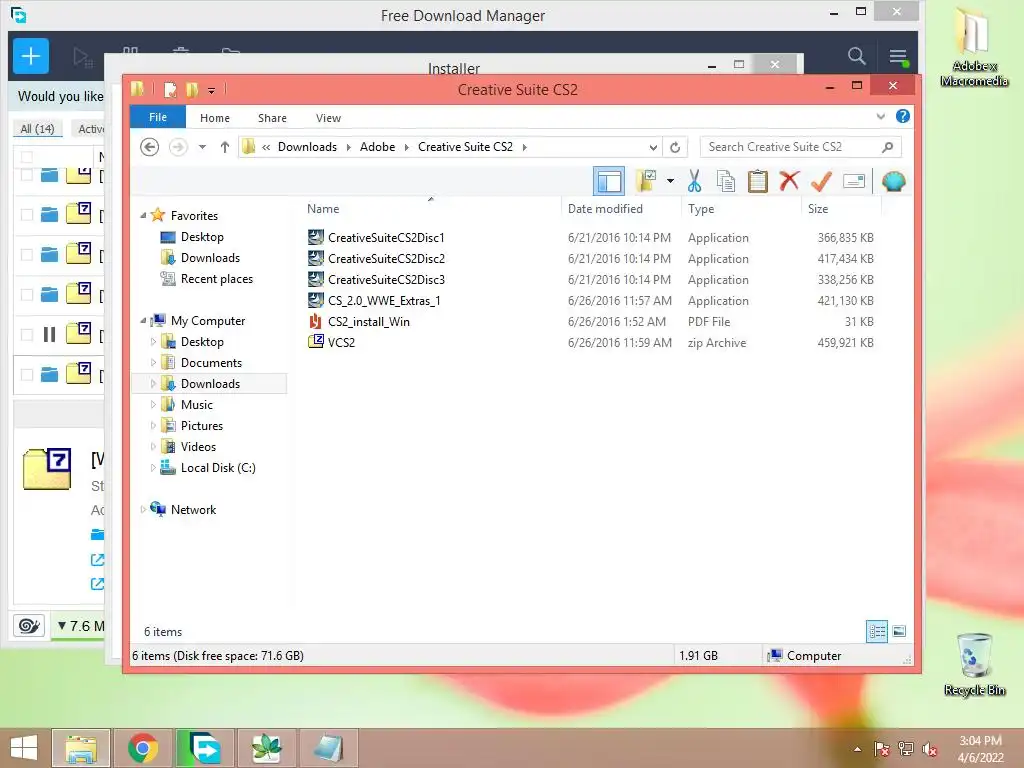This screenshot has height=768, width=1024.
Task: Go up one folder level arrow
Action: (225, 147)
